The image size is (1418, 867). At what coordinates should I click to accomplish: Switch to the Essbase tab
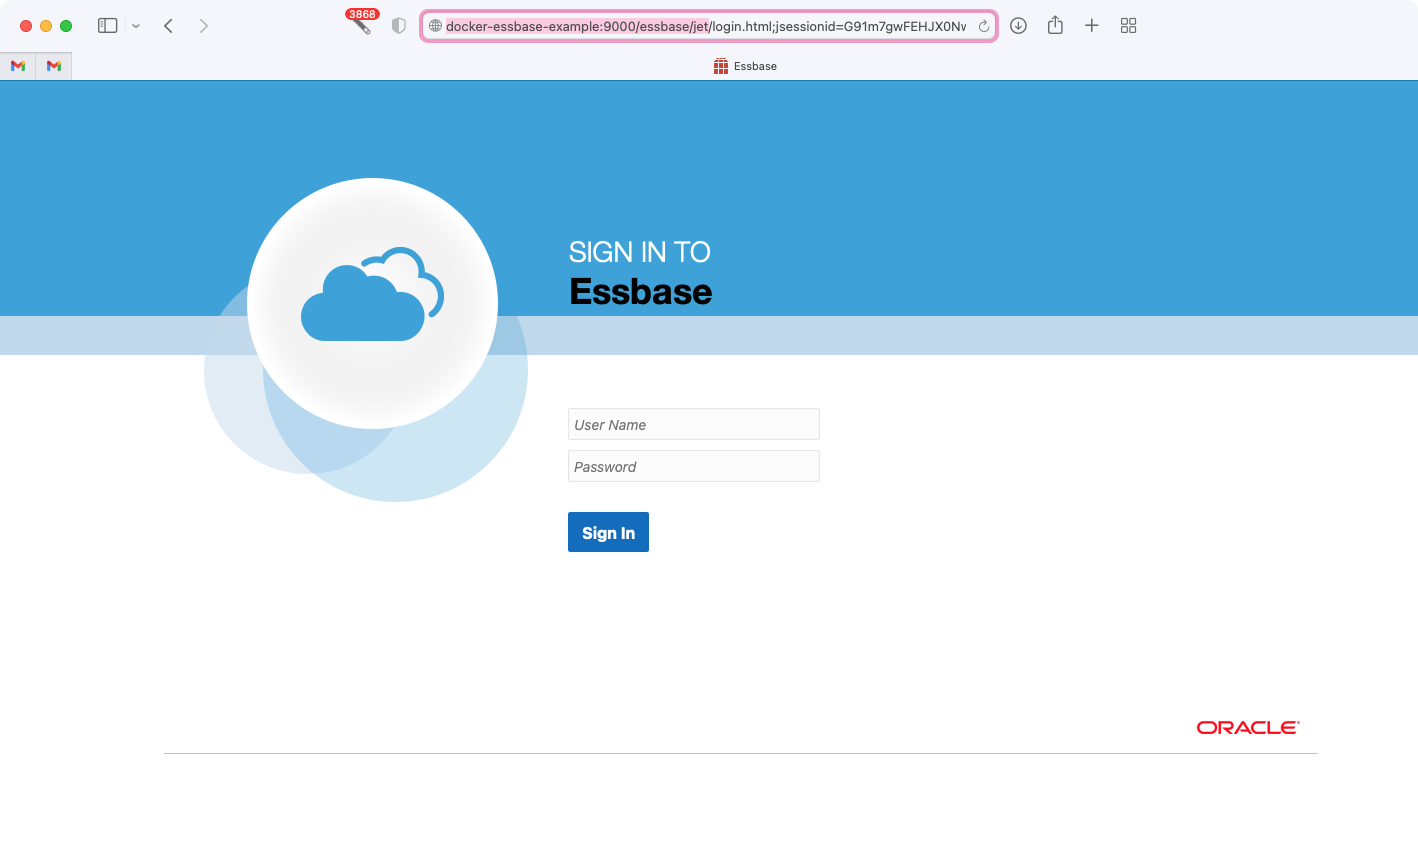(745, 66)
